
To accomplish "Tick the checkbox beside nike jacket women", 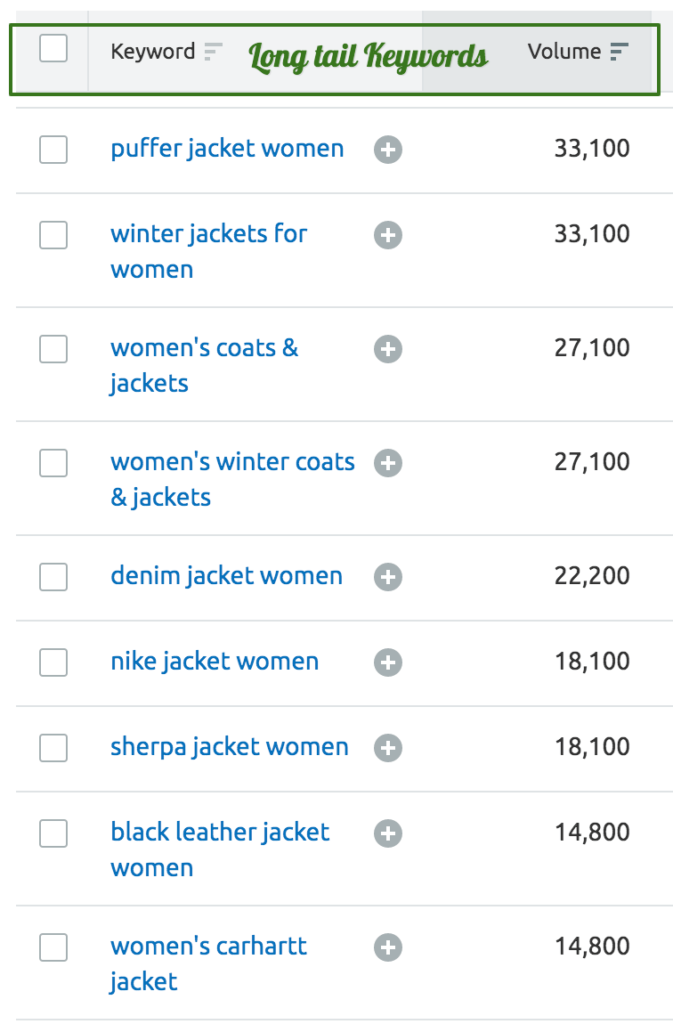I will click(x=54, y=662).
